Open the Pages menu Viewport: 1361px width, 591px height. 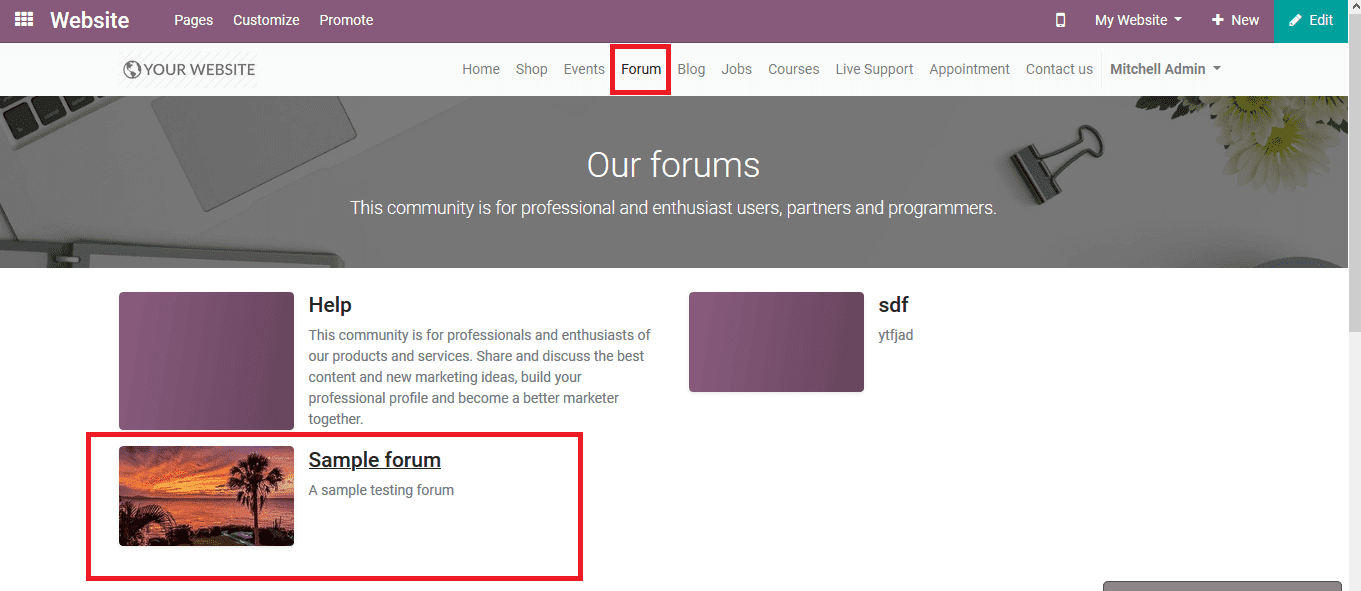(x=193, y=20)
